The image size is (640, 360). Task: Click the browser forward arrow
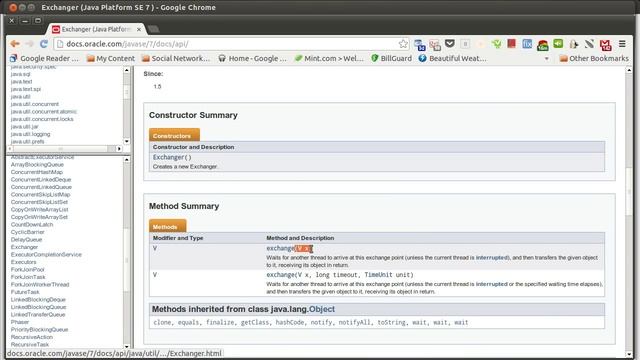pos(30,44)
